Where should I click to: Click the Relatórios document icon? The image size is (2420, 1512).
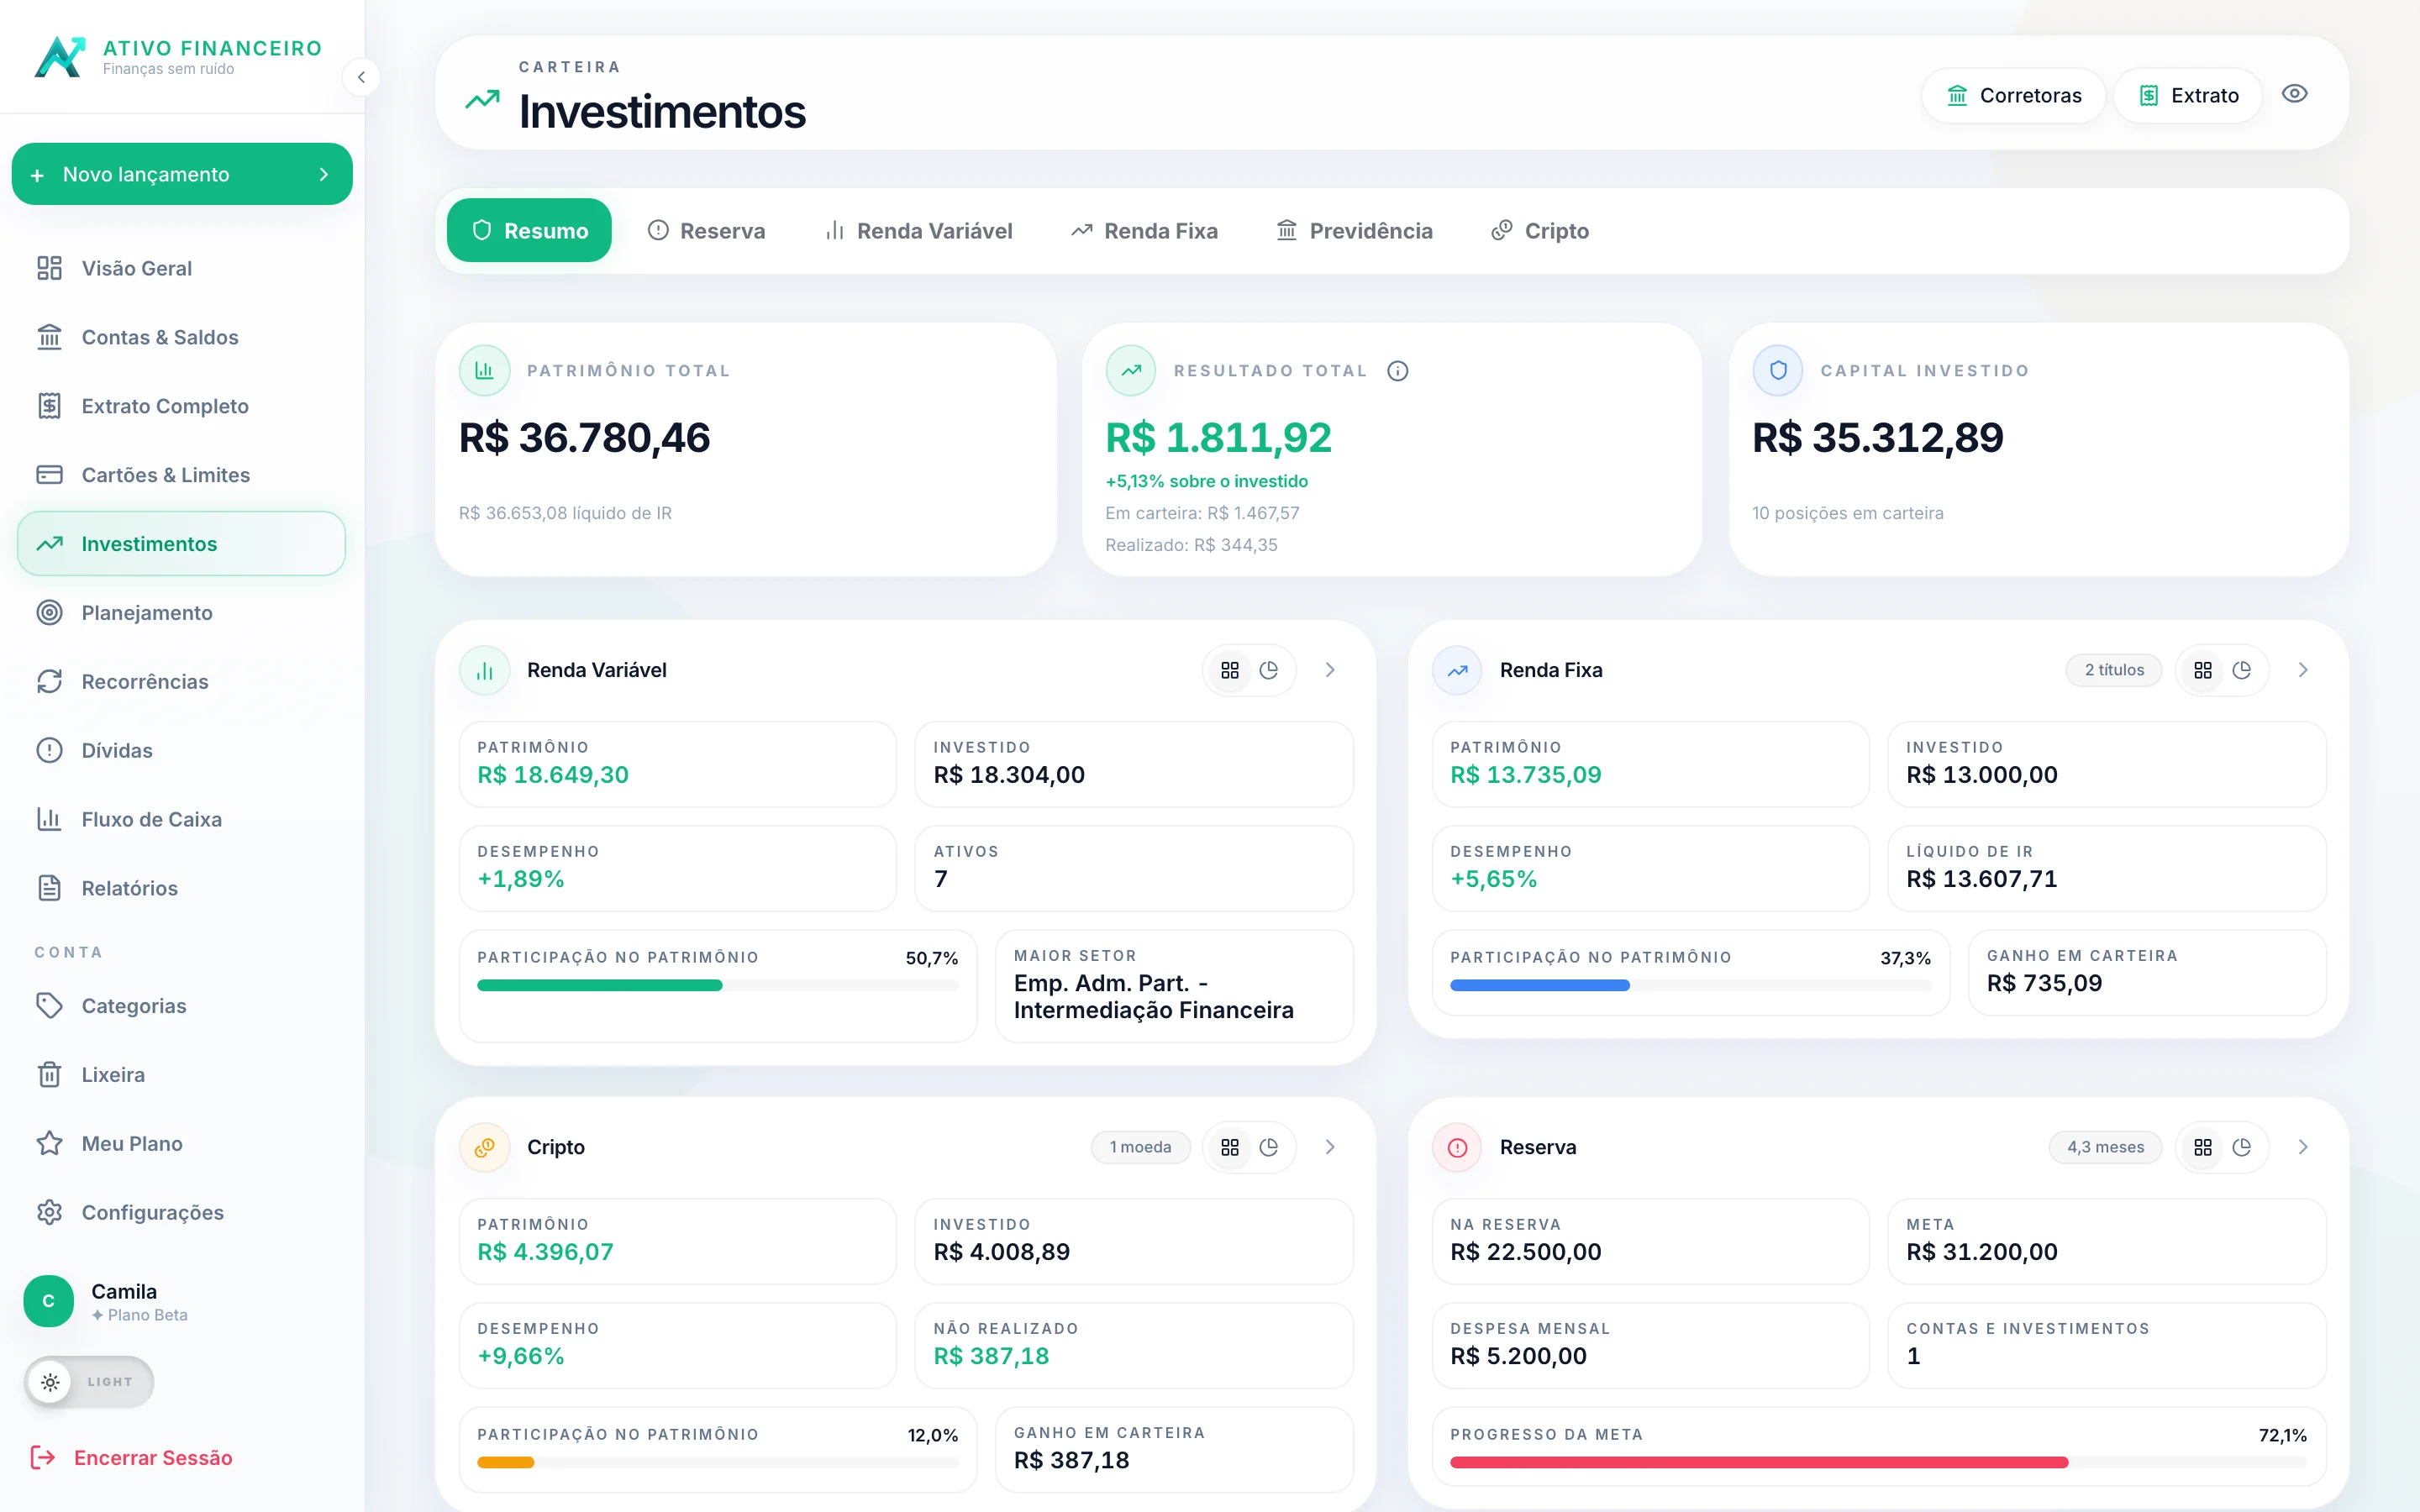49,888
